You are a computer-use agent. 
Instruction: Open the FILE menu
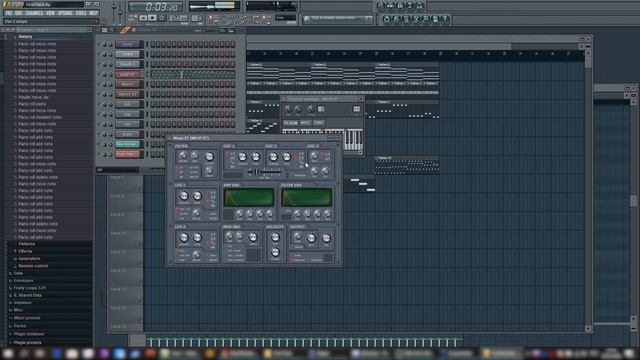point(8,13)
